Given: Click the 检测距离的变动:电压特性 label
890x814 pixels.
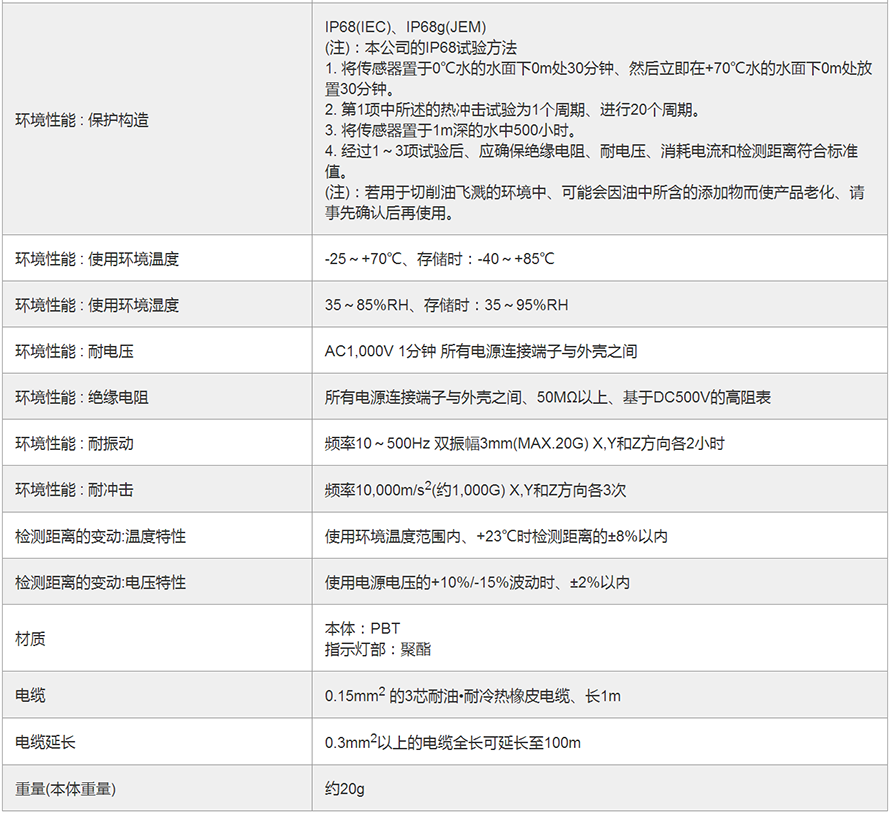Looking at the screenshot, I should click(x=100, y=582).
